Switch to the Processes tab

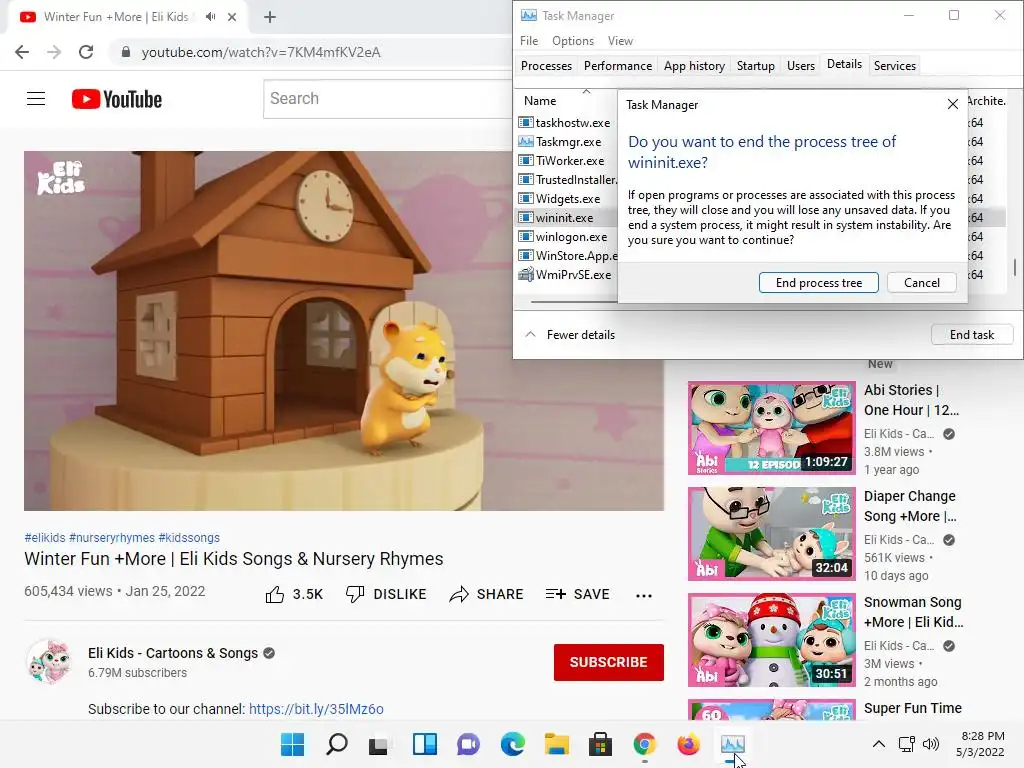(x=546, y=66)
